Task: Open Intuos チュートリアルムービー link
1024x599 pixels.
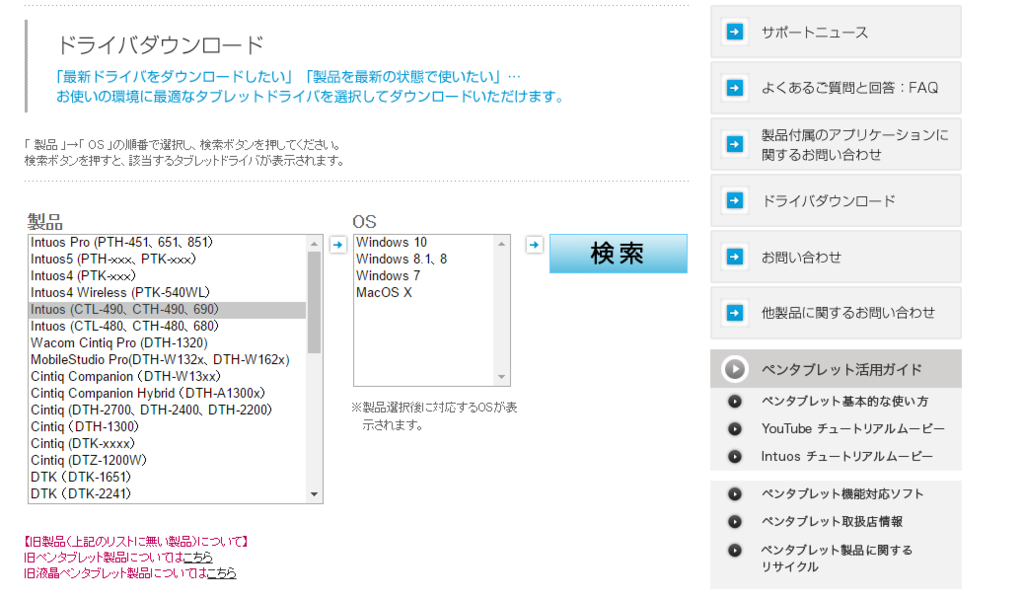Action: pos(847,457)
